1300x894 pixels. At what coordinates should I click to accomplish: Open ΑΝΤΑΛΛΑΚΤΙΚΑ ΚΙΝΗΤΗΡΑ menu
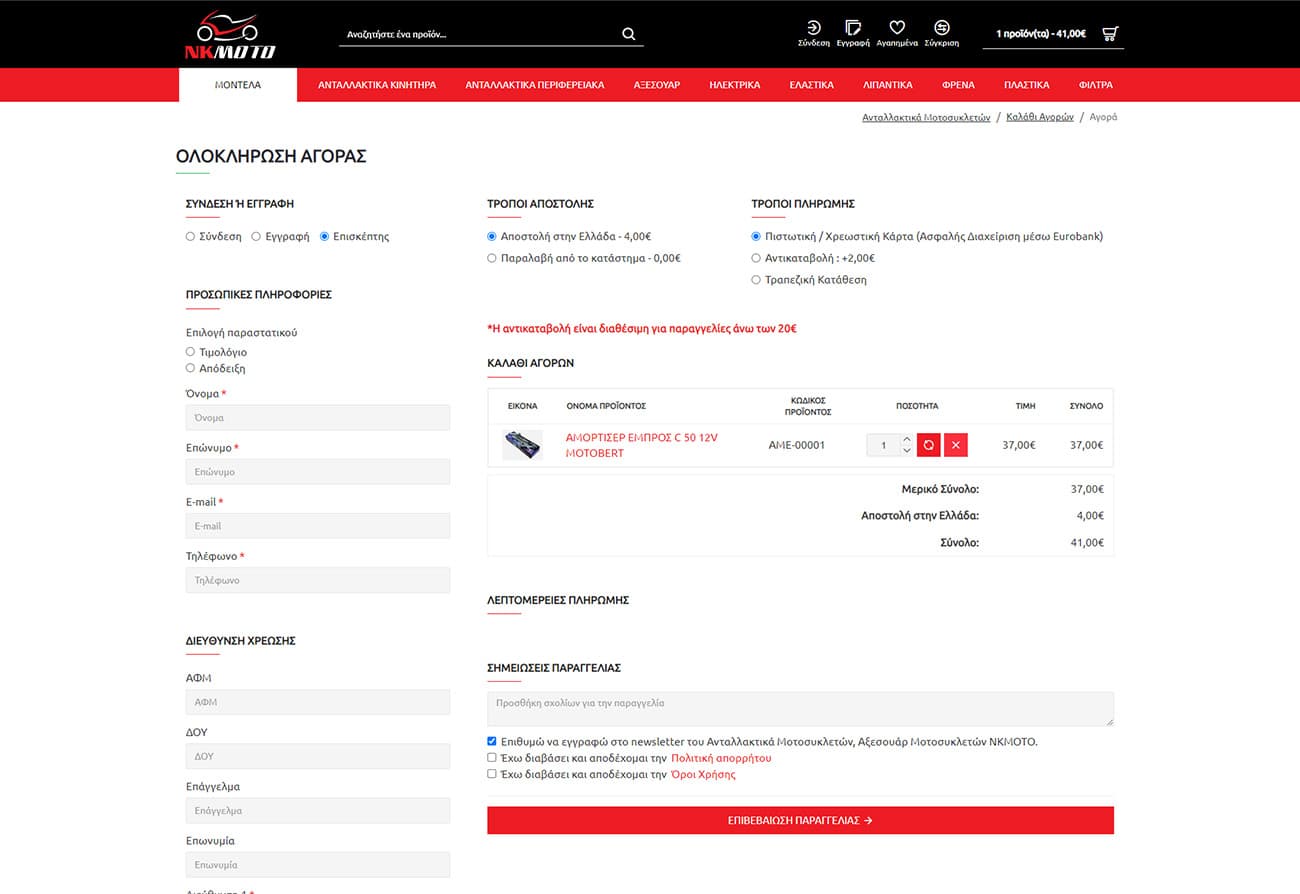tap(377, 85)
